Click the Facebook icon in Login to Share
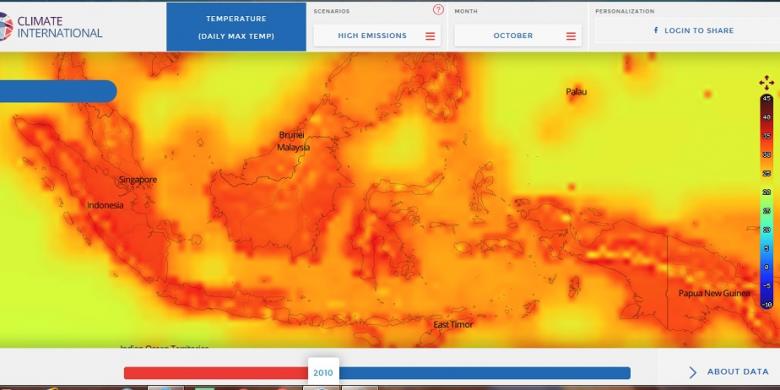780x390 pixels. click(656, 30)
